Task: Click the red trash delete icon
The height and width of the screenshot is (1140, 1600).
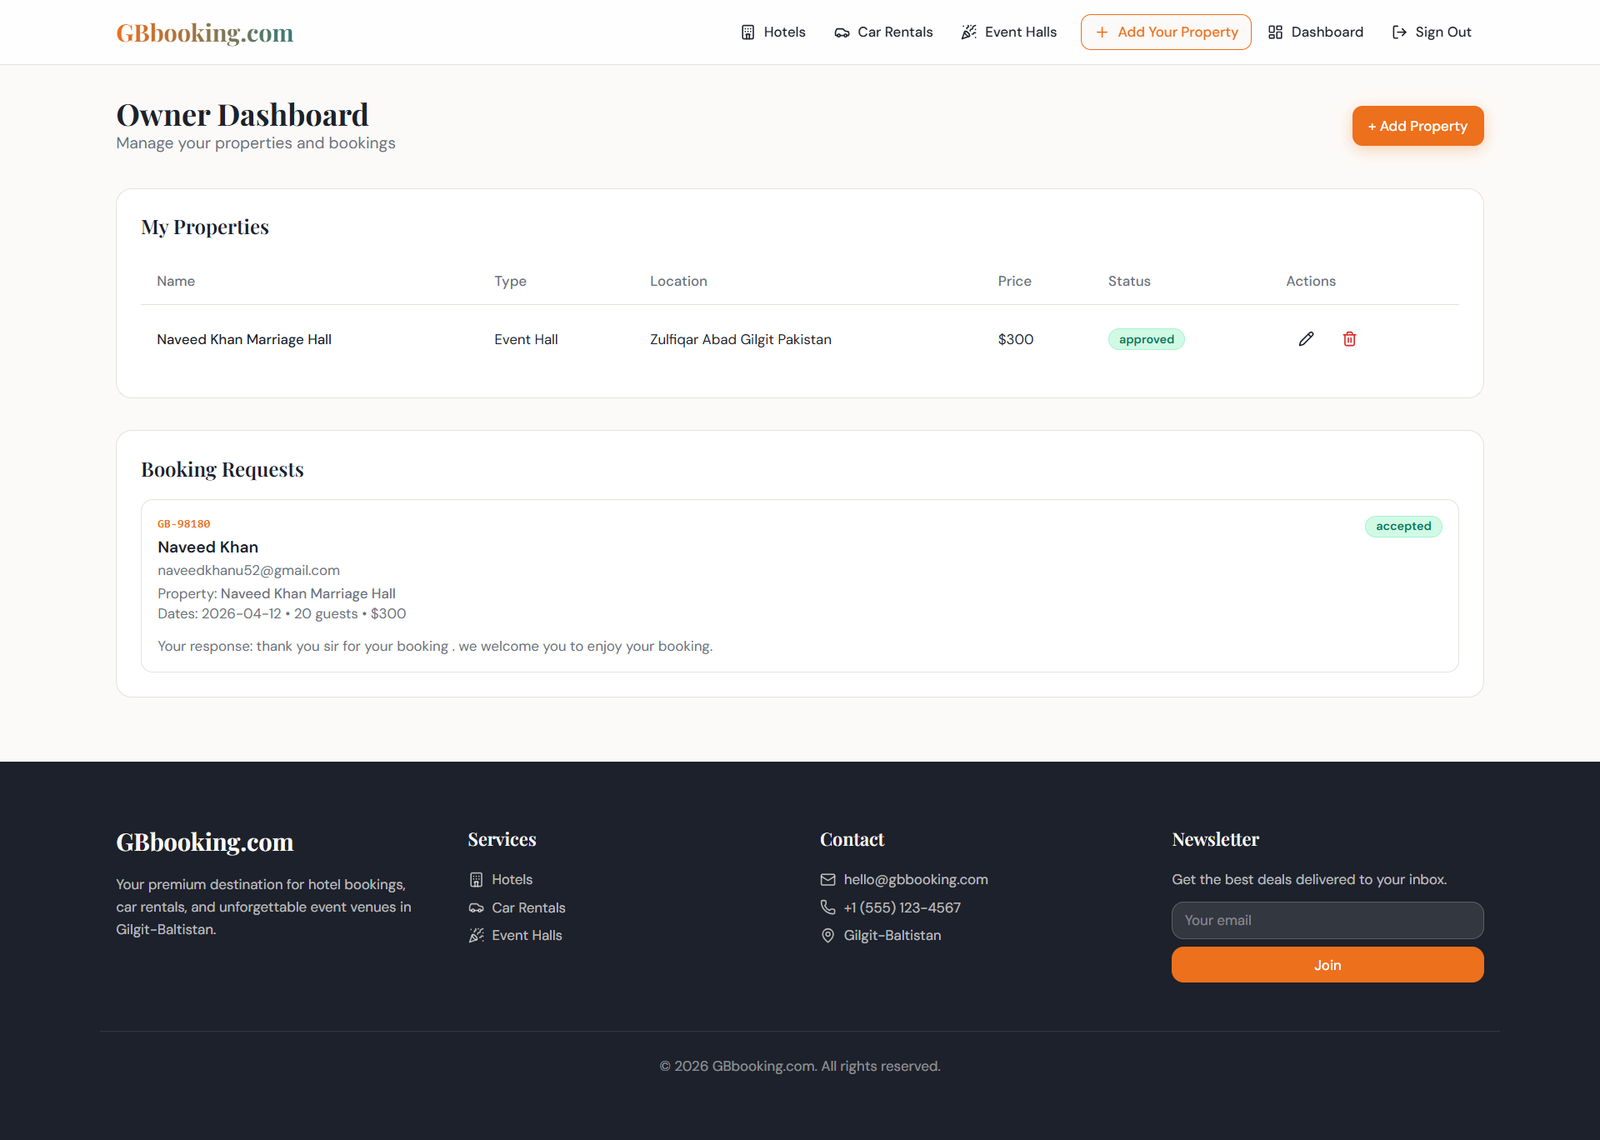Action: coord(1349,339)
